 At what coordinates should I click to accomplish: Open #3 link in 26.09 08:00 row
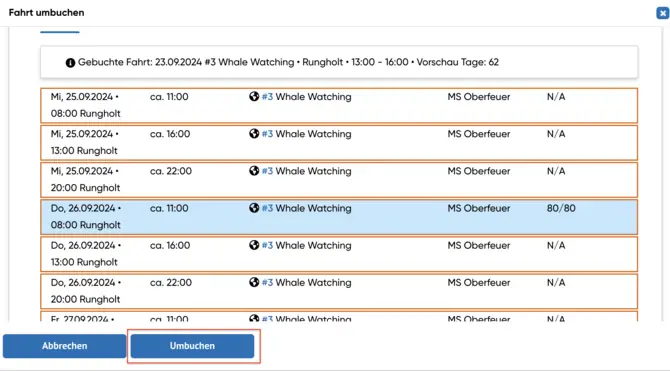tap(267, 208)
